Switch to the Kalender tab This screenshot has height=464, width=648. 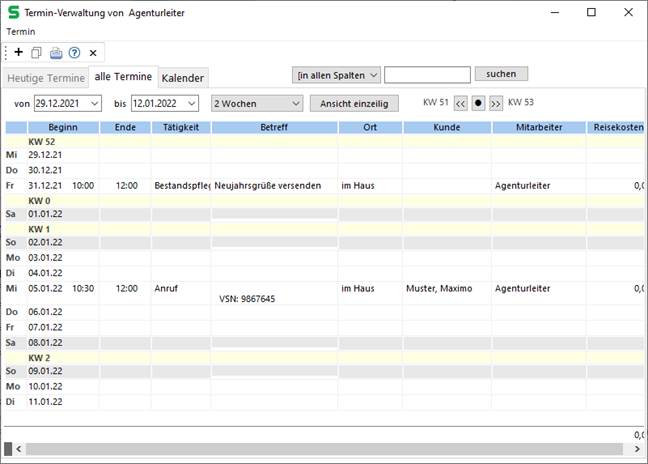[x=183, y=78]
